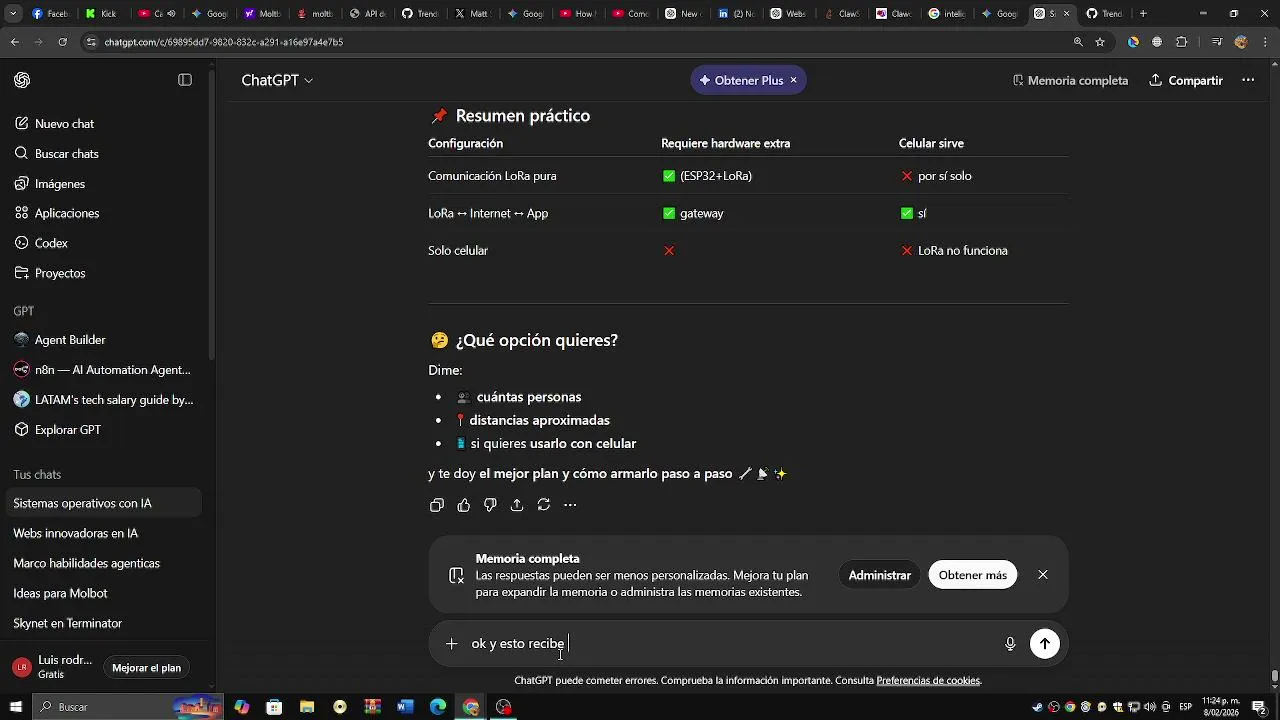Dismiss the Obtener Plus pill
Image resolution: width=1280 pixels, height=720 pixels.
[794, 80]
